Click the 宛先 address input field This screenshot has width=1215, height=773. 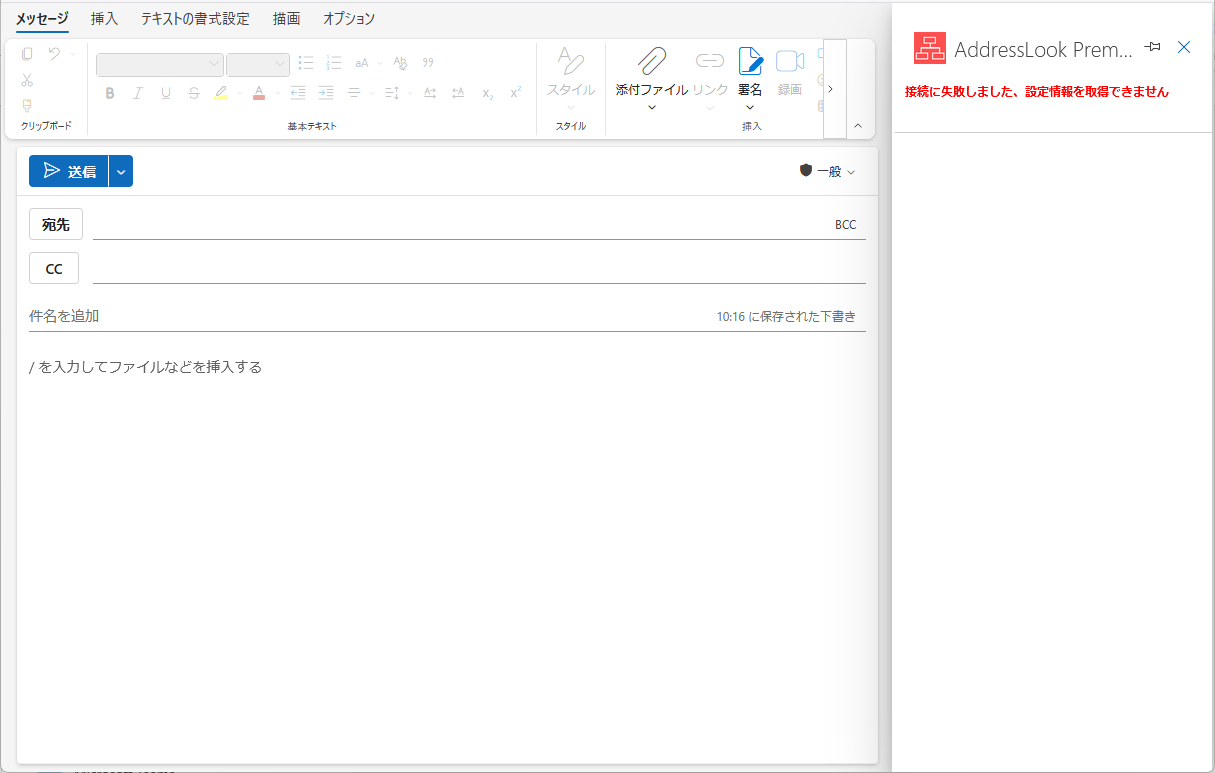(460, 225)
